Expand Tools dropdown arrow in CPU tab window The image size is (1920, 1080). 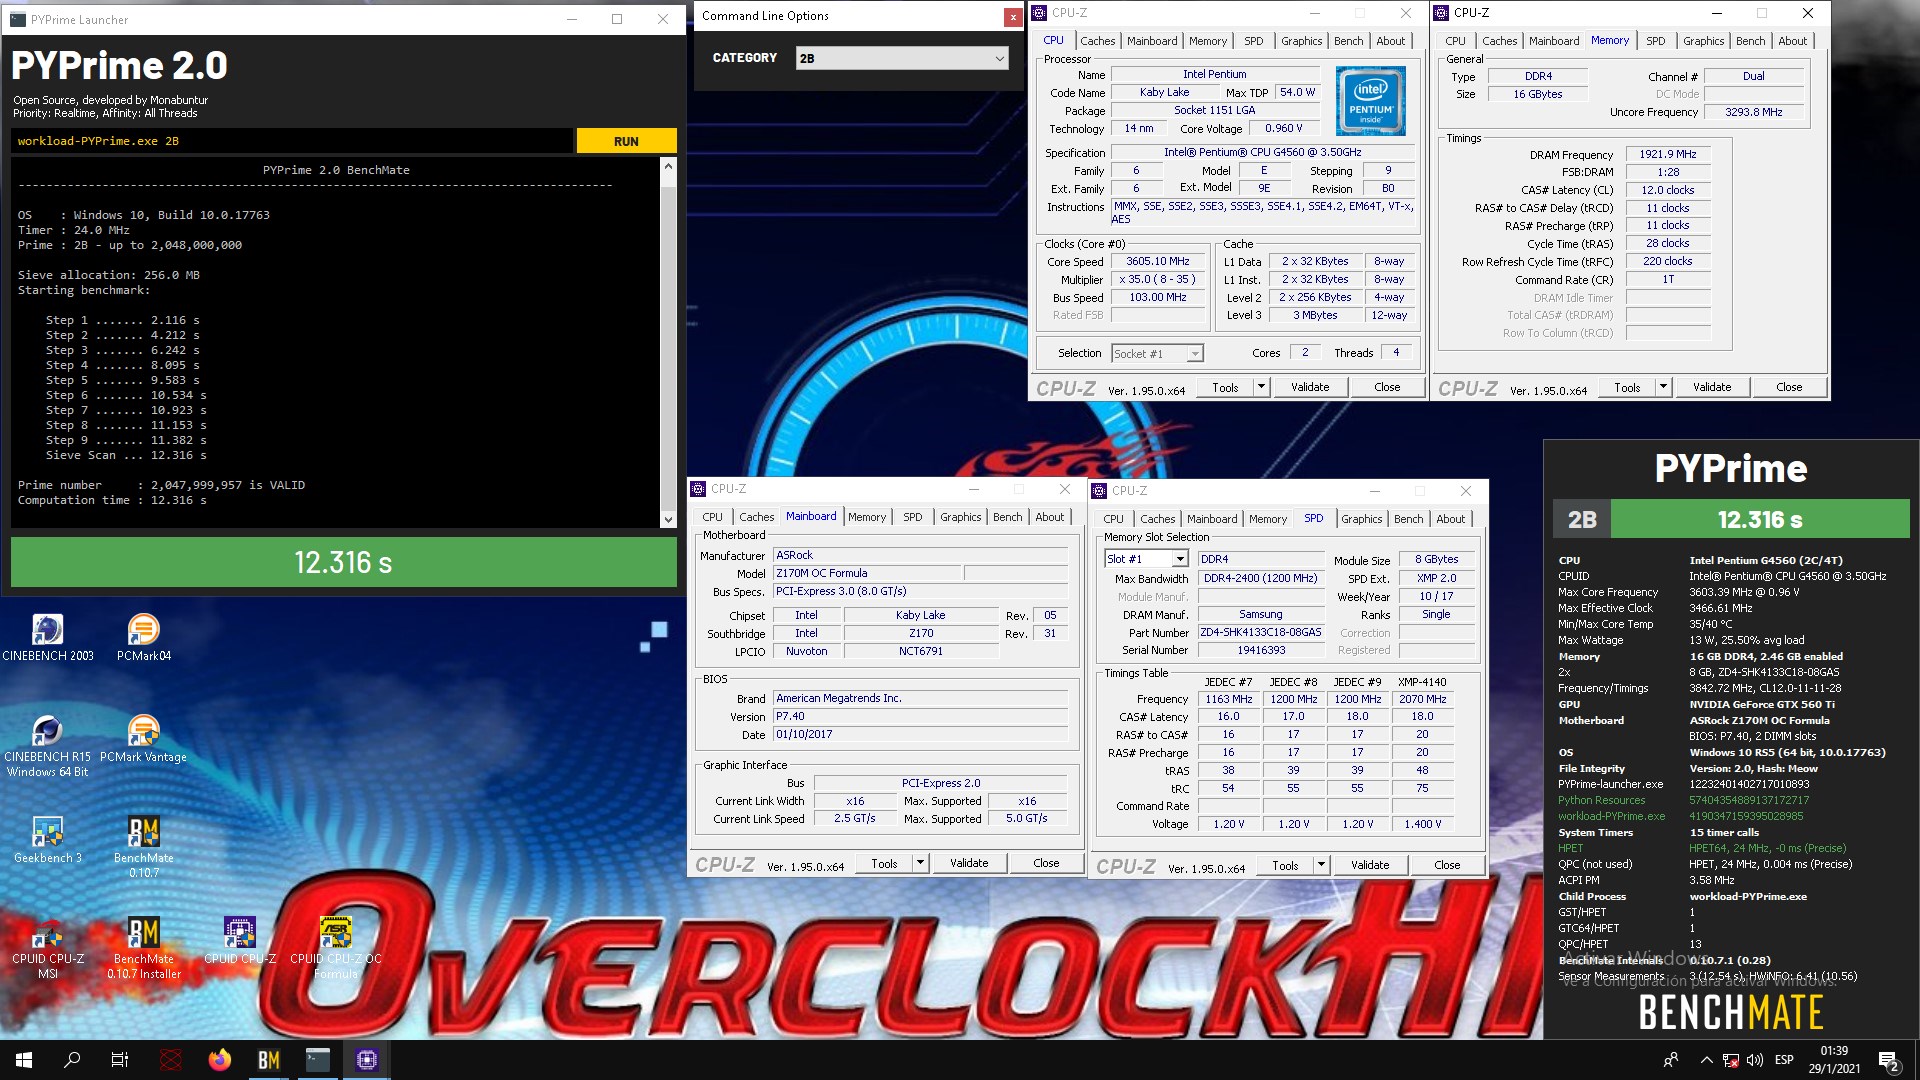(x=1261, y=387)
